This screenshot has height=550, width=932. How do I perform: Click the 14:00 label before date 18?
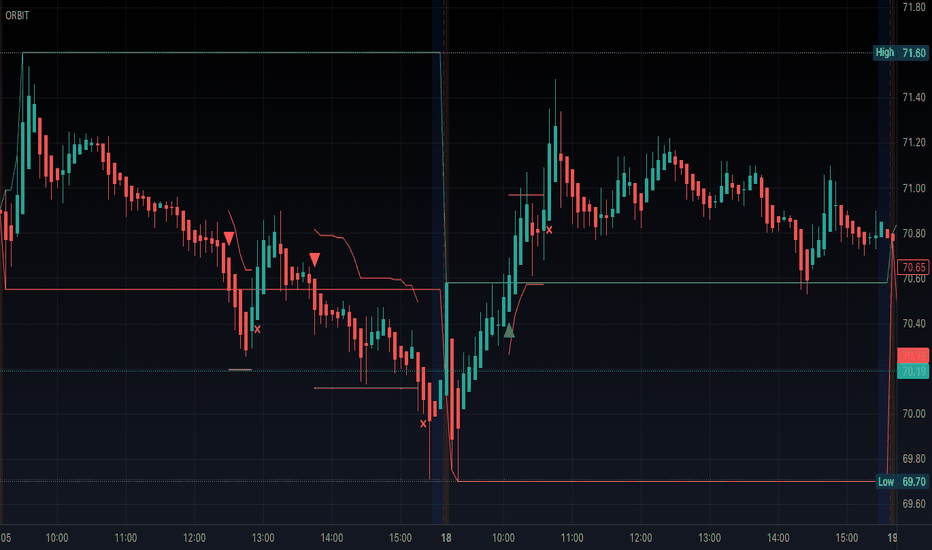click(x=332, y=538)
